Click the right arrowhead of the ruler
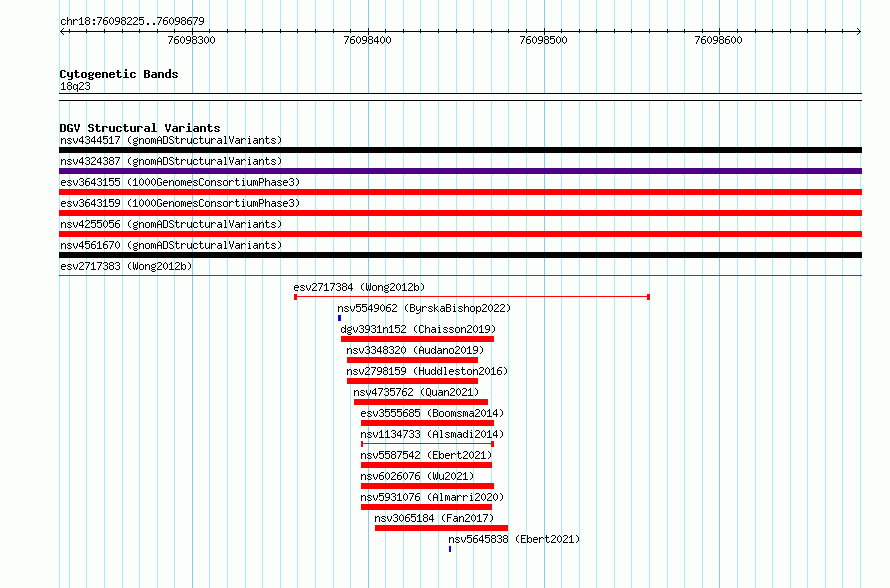The height and width of the screenshot is (588, 890). 859,32
